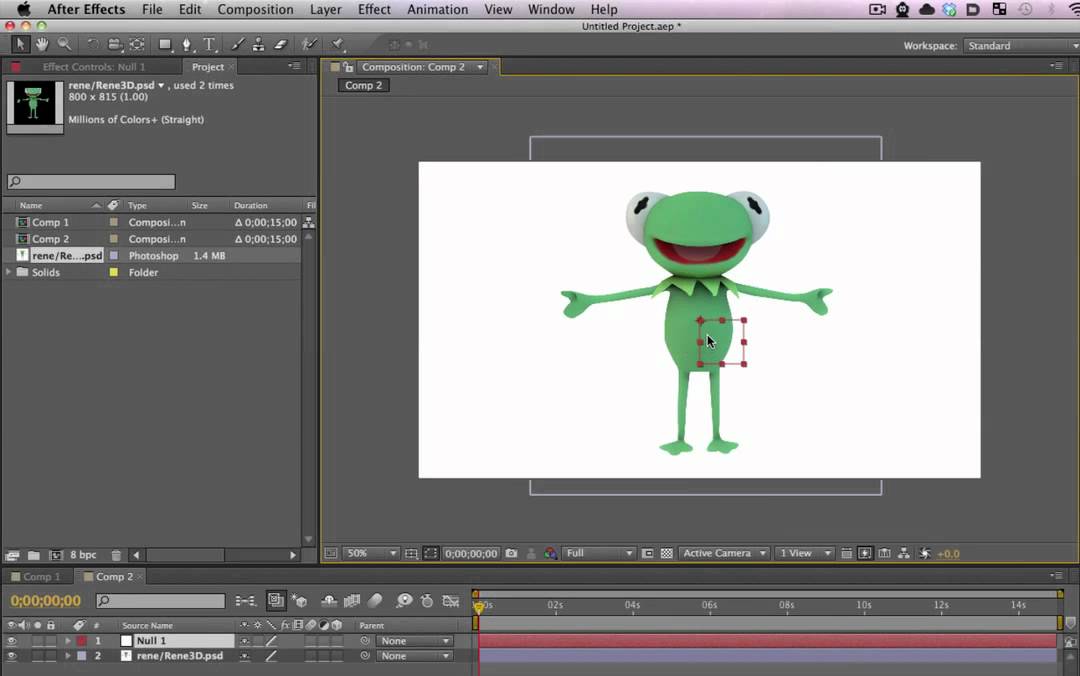Image resolution: width=1080 pixels, height=676 pixels.
Task: Select the Hand tool
Action: pos(42,45)
